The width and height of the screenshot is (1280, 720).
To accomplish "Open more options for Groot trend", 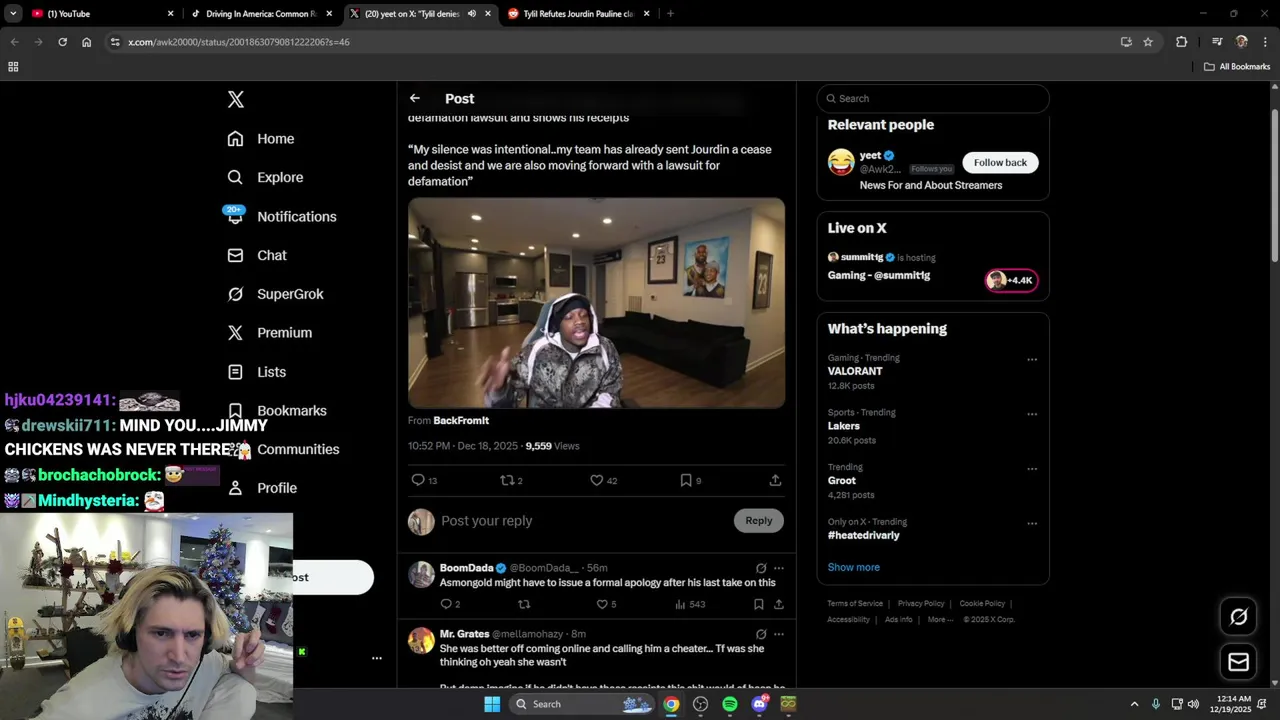I will pos(1032,468).
